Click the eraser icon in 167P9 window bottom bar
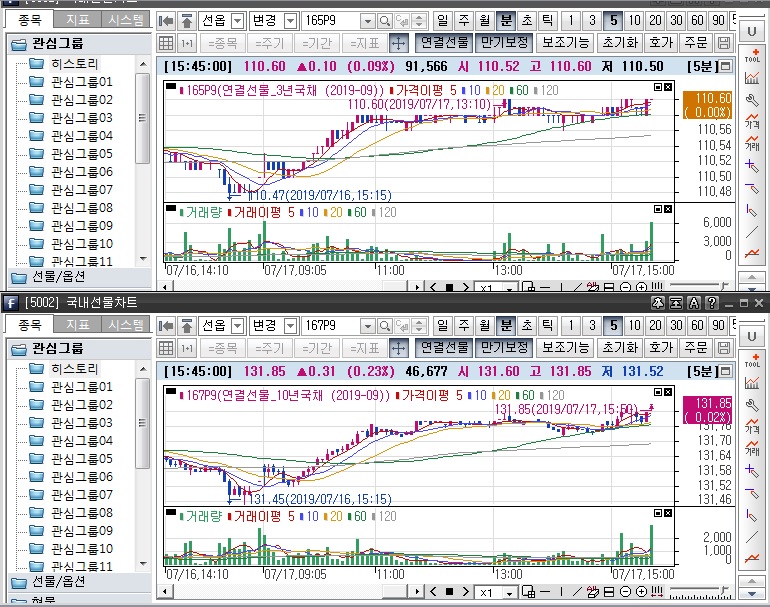The height and width of the screenshot is (607, 770). (x=593, y=592)
